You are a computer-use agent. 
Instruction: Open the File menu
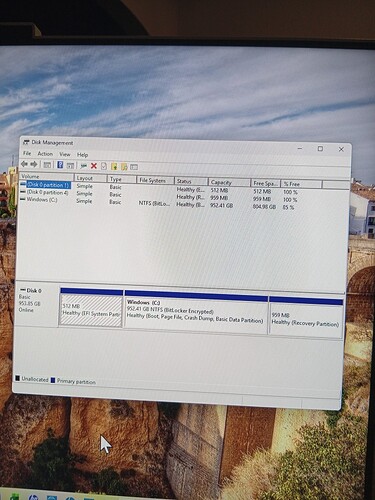27,153
